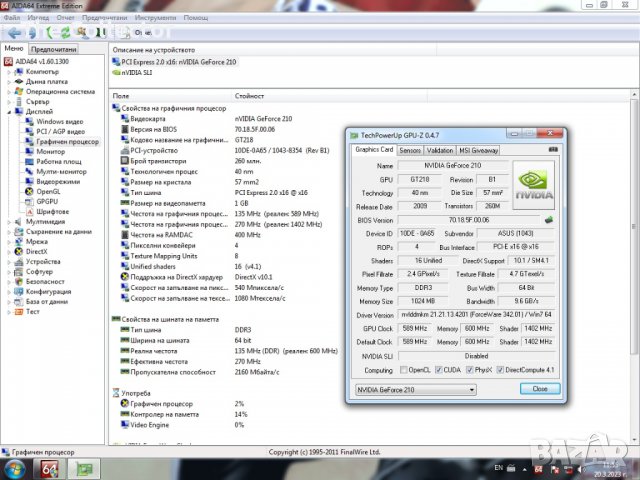Switch to the MSI Giveaway tab
640x480 pixels.
[478, 150]
